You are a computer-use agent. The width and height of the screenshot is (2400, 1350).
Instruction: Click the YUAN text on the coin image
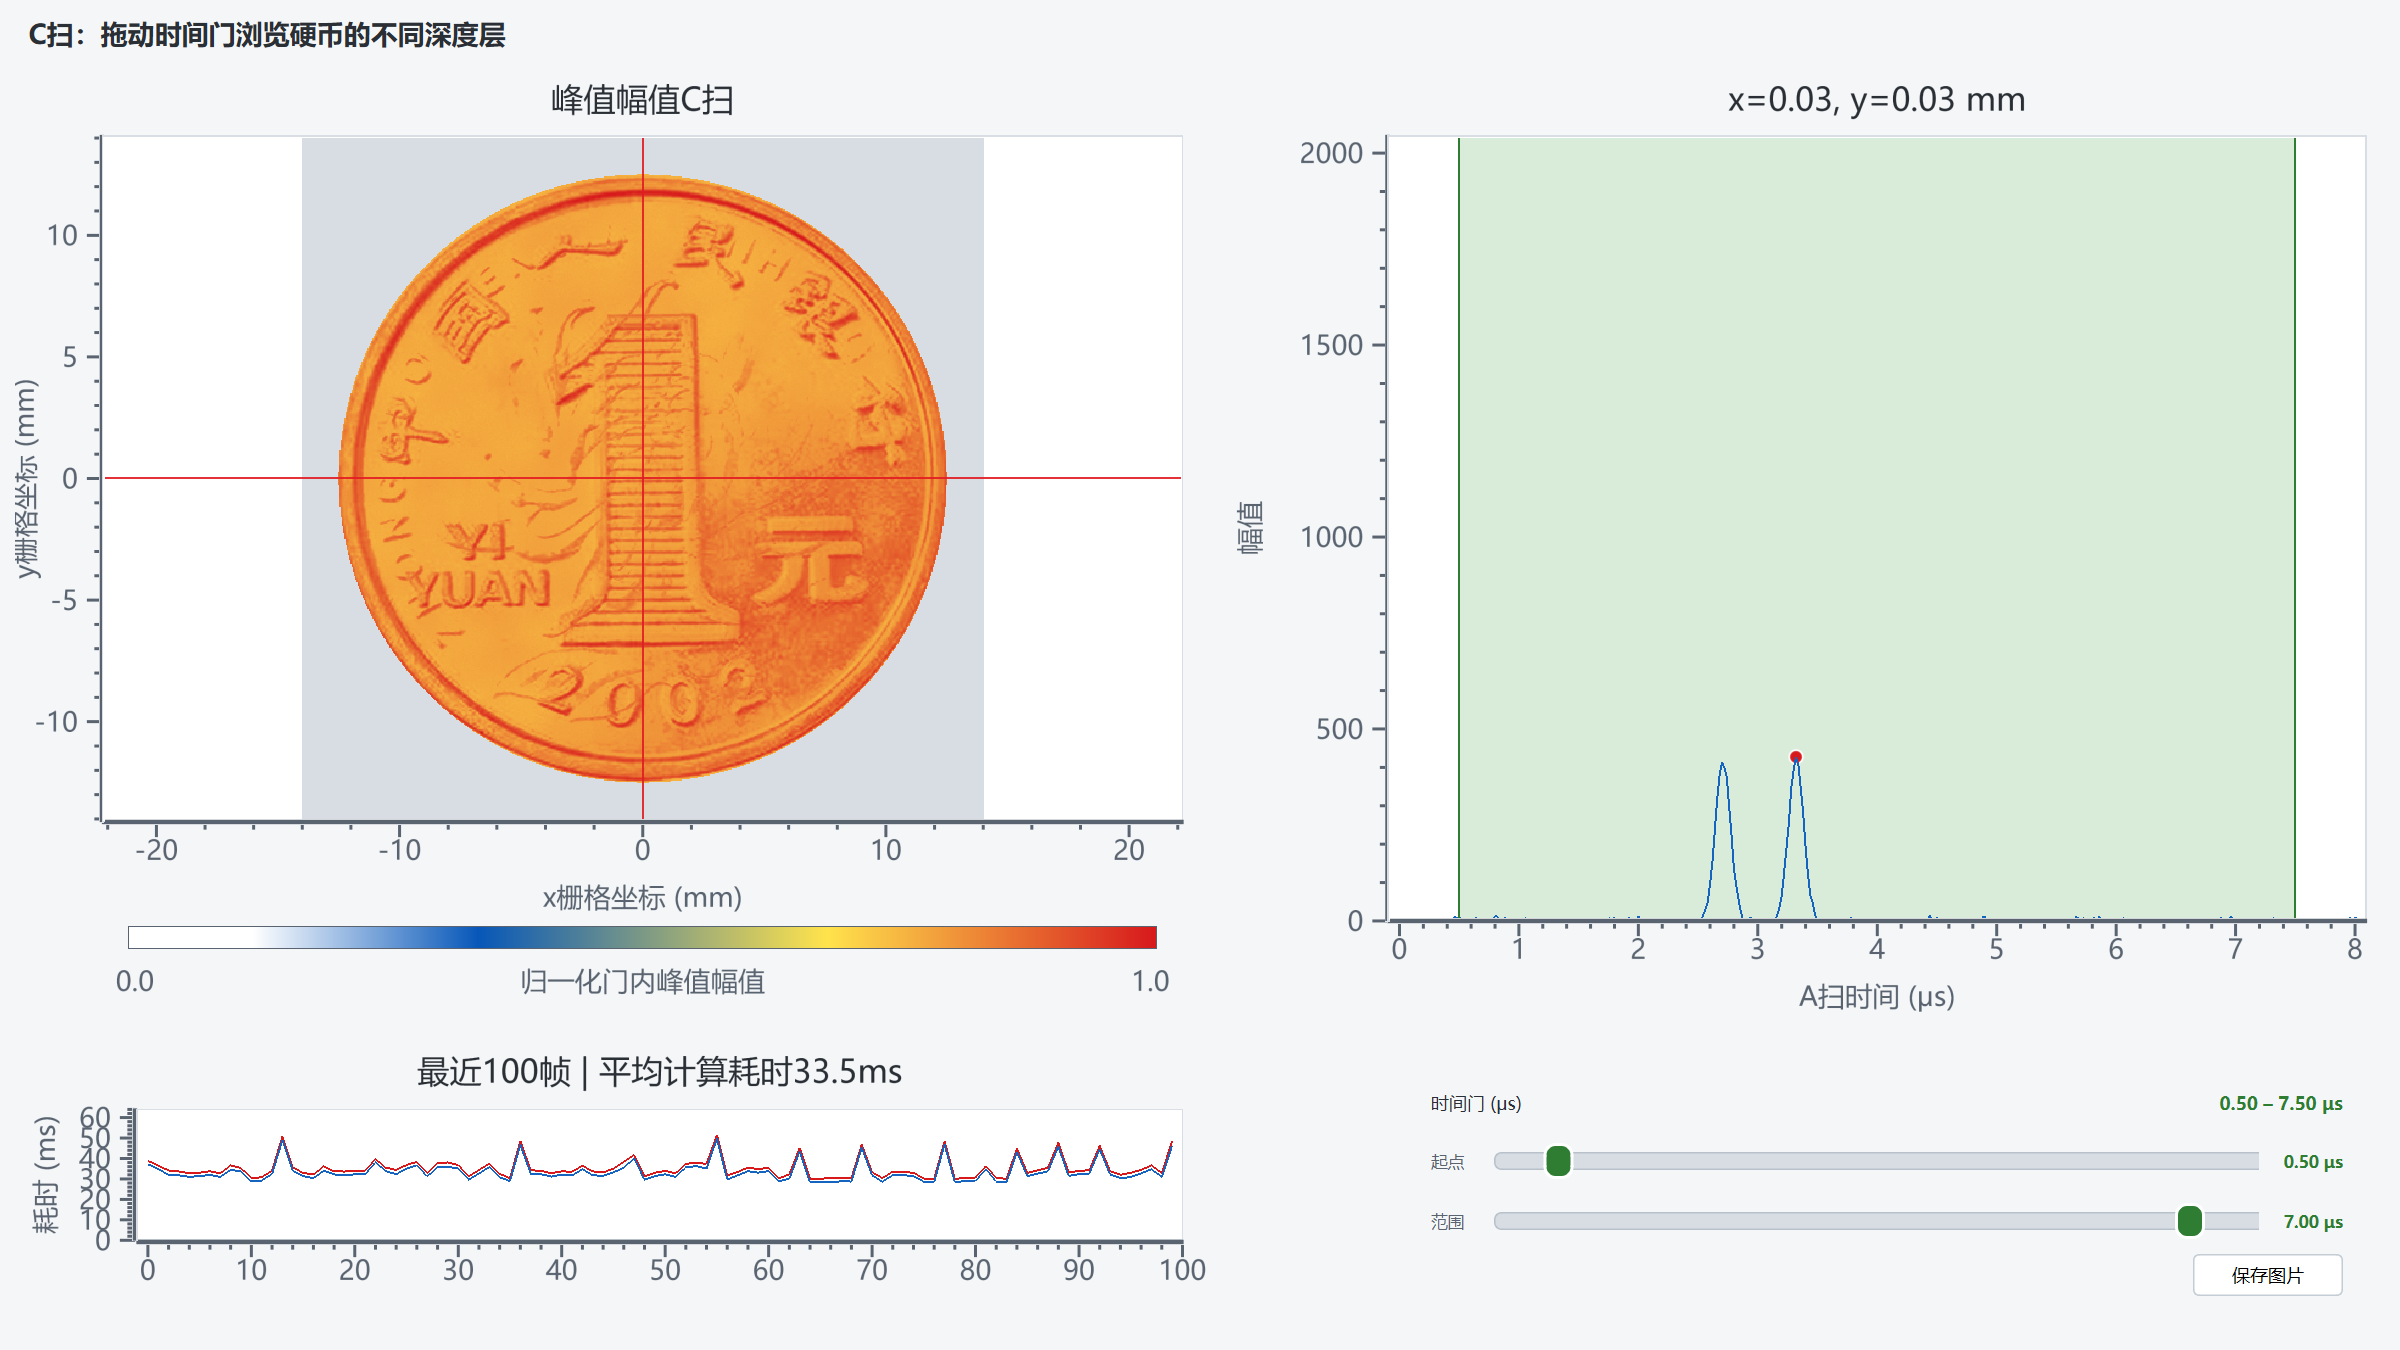pyautogui.click(x=480, y=590)
